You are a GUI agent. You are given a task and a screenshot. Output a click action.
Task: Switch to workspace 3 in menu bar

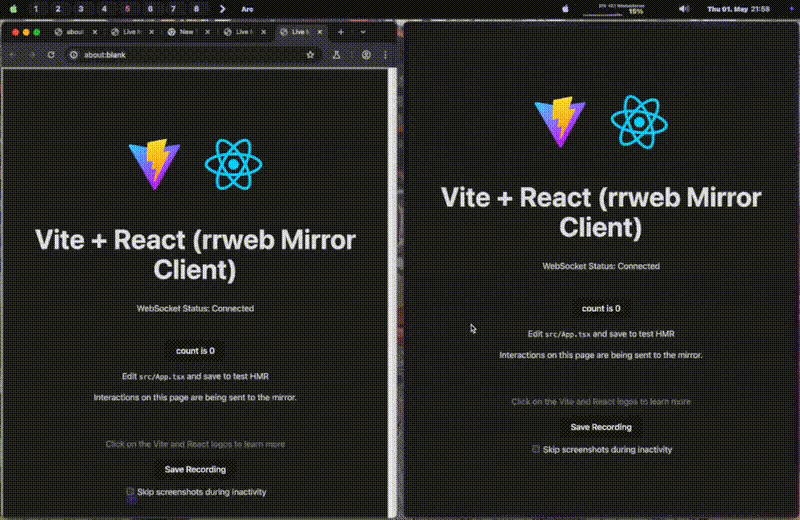pyautogui.click(x=81, y=9)
